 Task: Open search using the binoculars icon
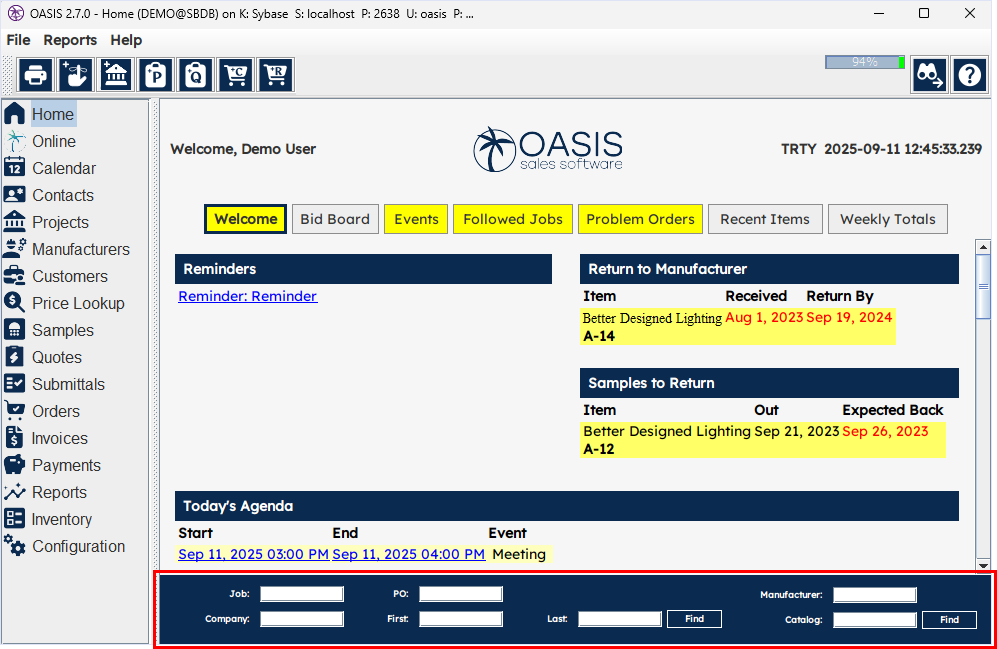pos(929,74)
